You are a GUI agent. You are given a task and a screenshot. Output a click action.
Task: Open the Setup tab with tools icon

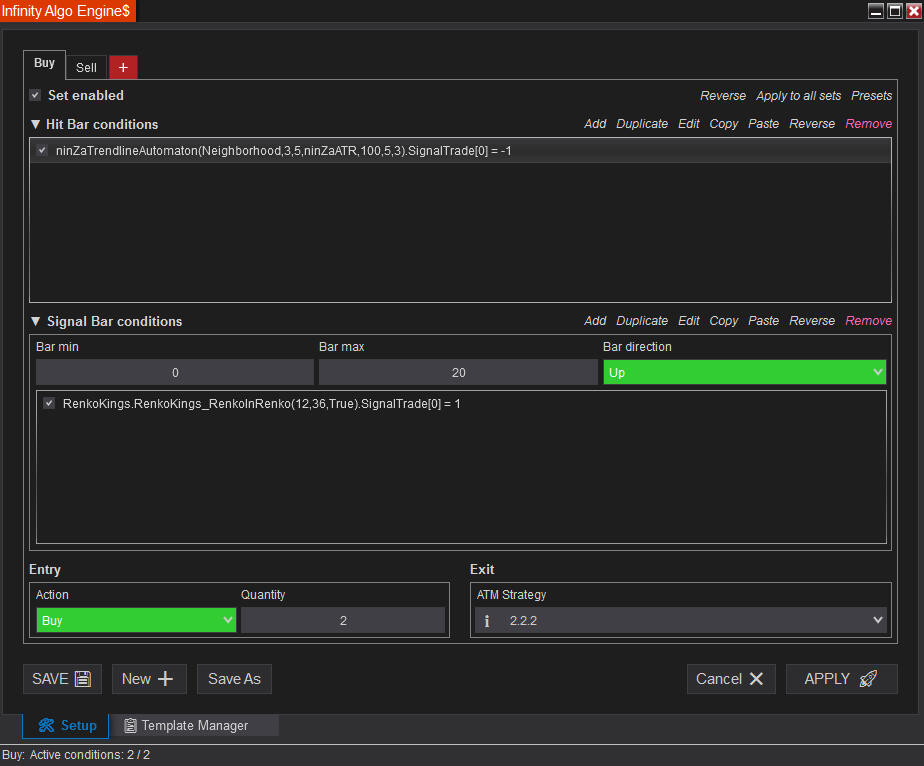pyautogui.click(x=66, y=726)
